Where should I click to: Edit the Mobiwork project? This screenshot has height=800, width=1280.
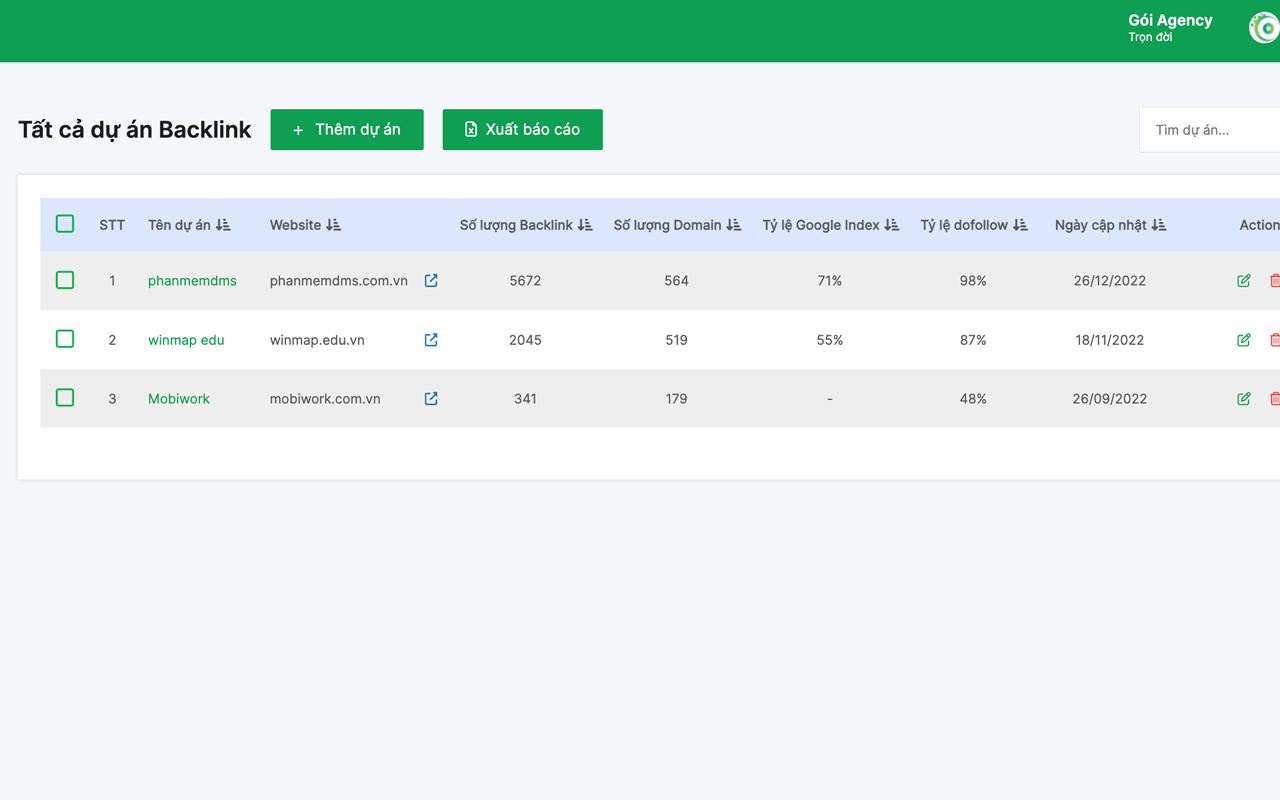pyautogui.click(x=1244, y=398)
